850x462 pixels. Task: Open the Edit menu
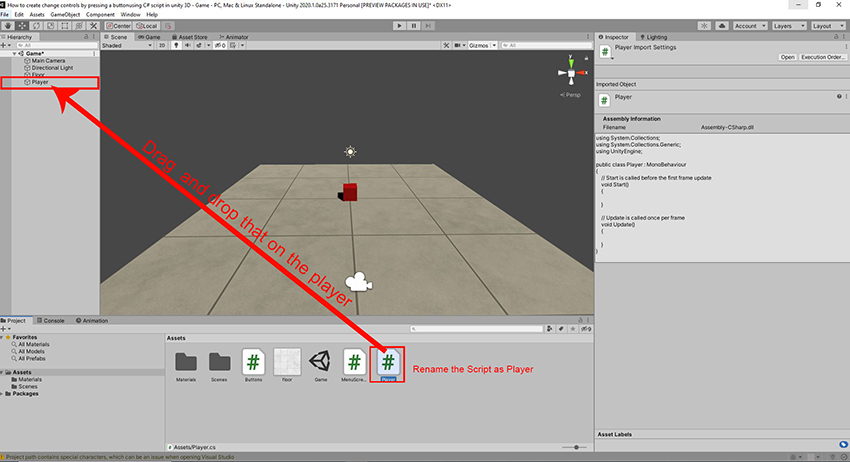(19, 14)
